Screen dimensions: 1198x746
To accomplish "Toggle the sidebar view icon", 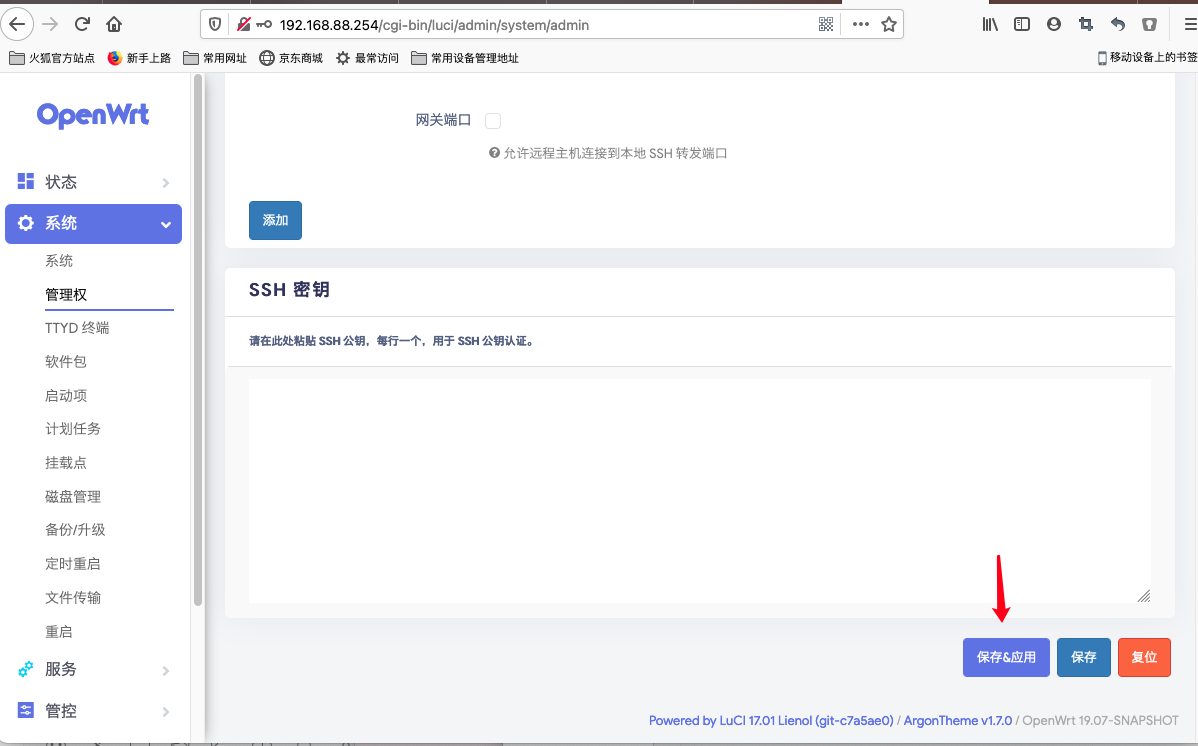I will coord(1022,24).
